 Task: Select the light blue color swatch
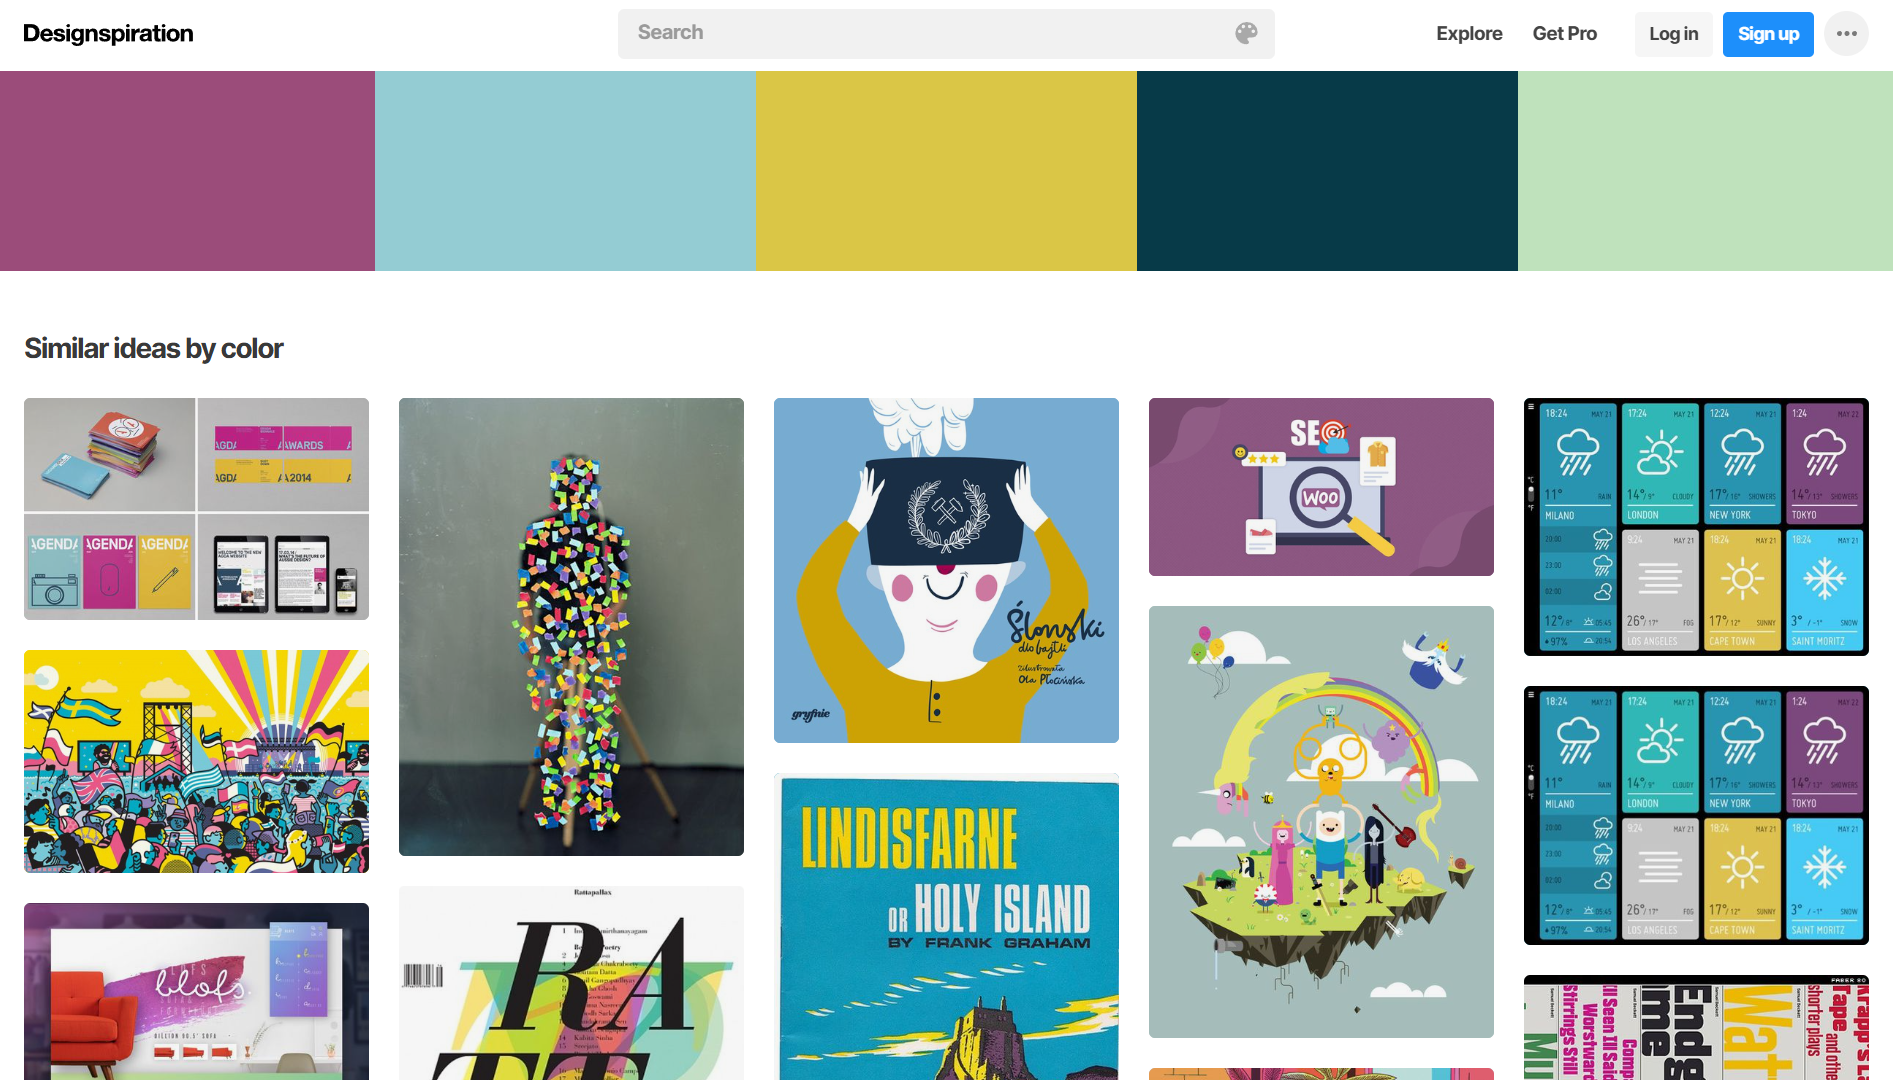(565, 171)
